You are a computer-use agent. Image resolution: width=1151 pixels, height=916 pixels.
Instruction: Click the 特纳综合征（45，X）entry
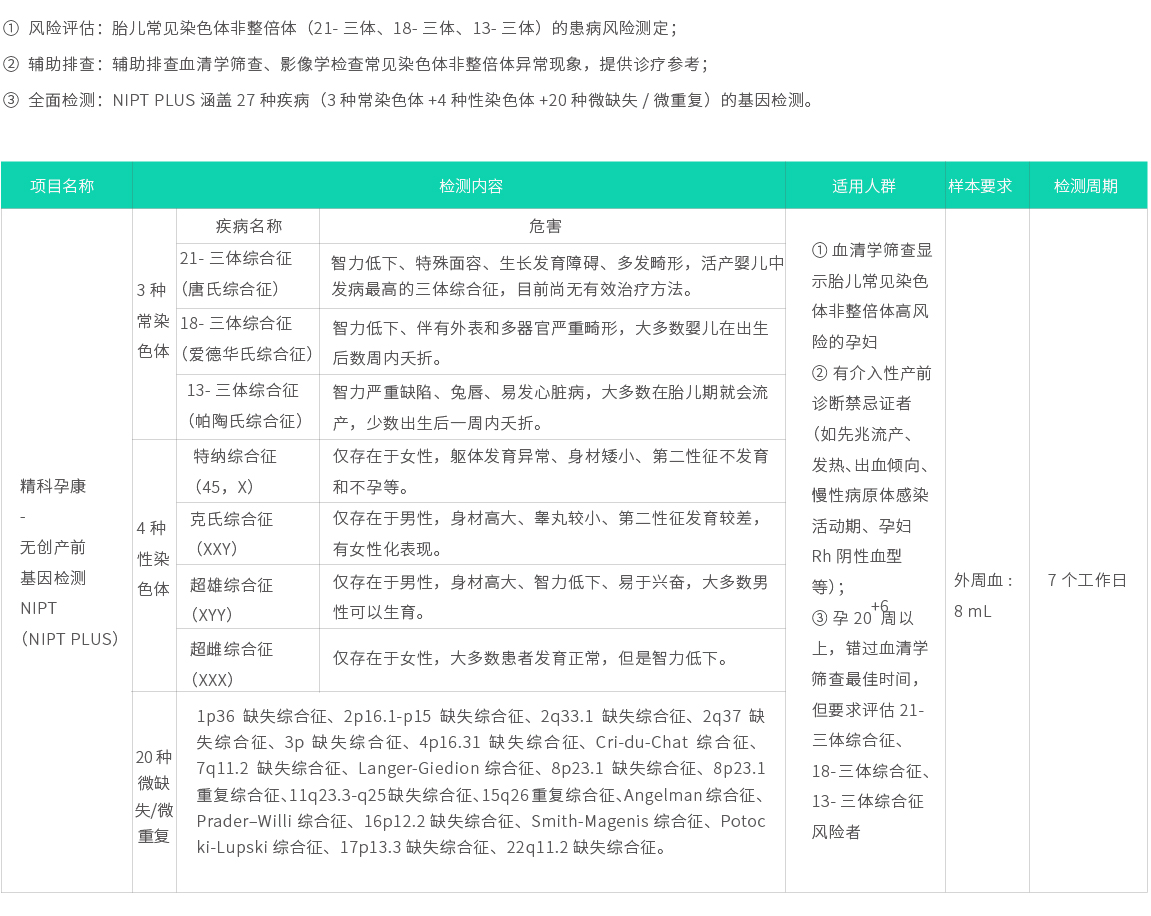pos(247,470)
